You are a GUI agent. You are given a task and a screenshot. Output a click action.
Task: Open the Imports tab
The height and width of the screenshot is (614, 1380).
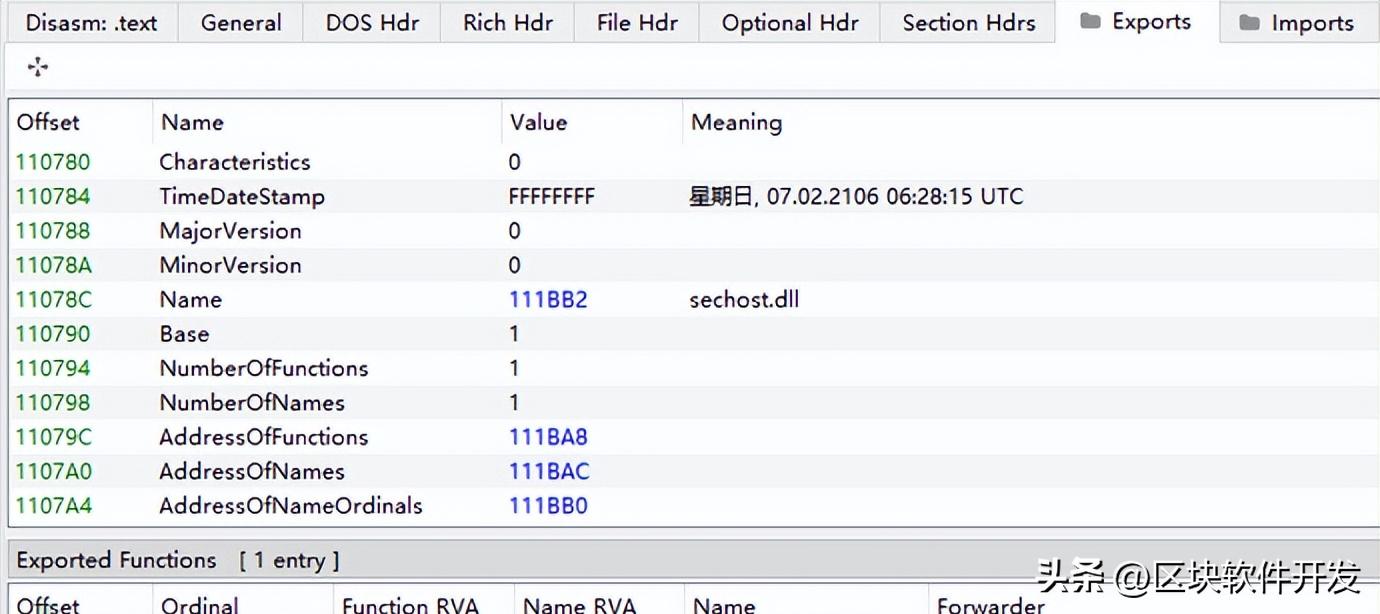[1311, 22]
